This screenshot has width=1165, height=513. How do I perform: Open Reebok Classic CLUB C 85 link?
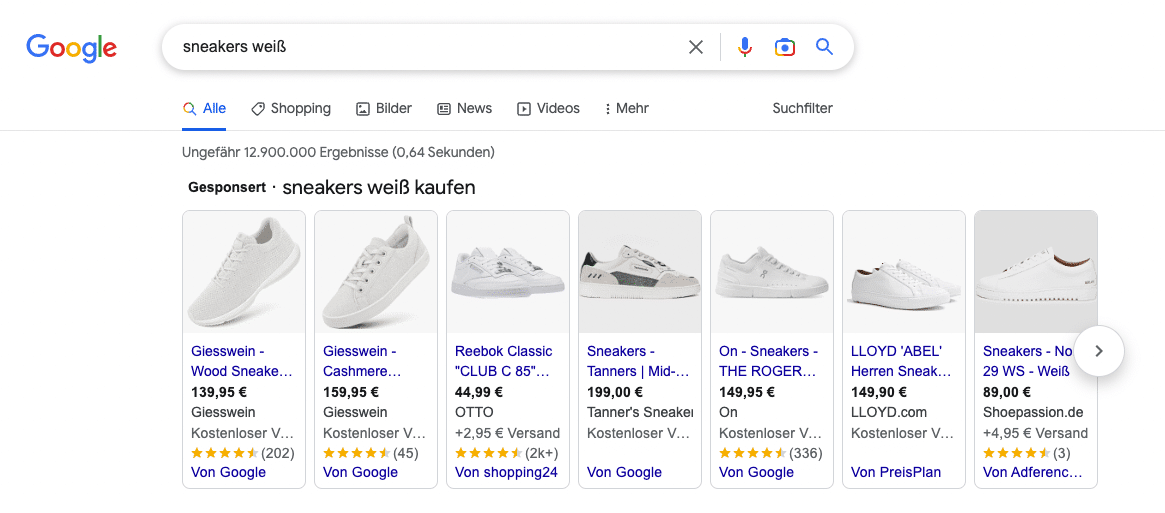click(x=504, y=361)
